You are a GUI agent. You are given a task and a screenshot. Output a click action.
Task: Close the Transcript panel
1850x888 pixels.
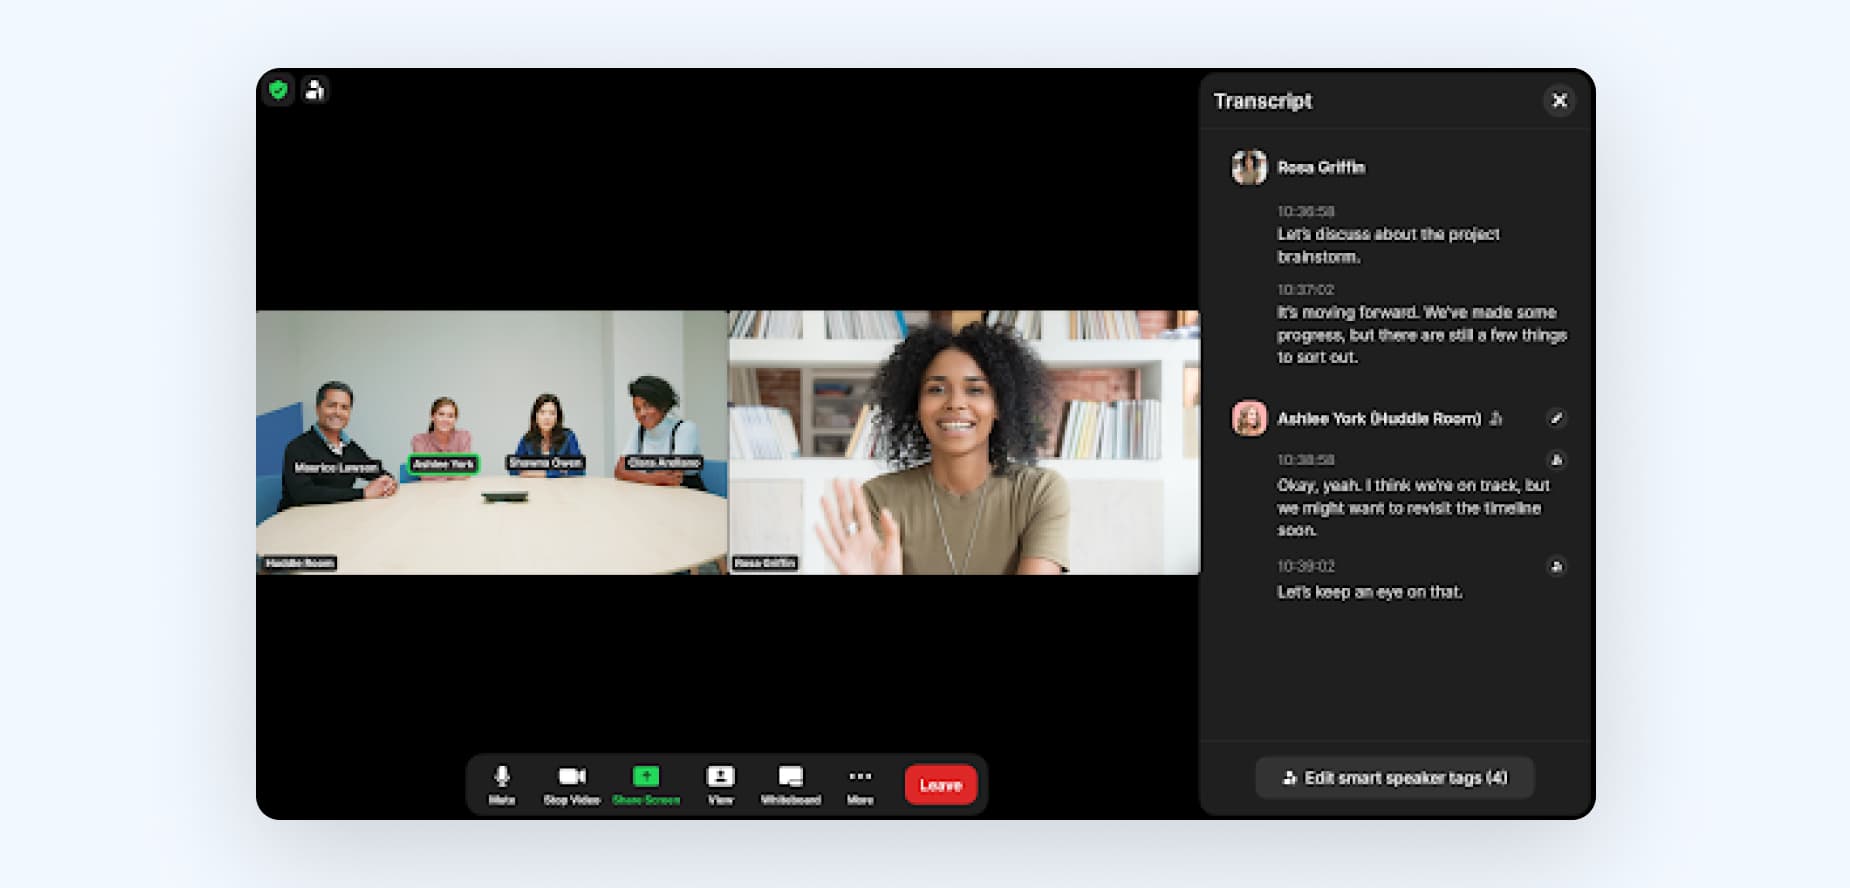(x=1559, y=100)
